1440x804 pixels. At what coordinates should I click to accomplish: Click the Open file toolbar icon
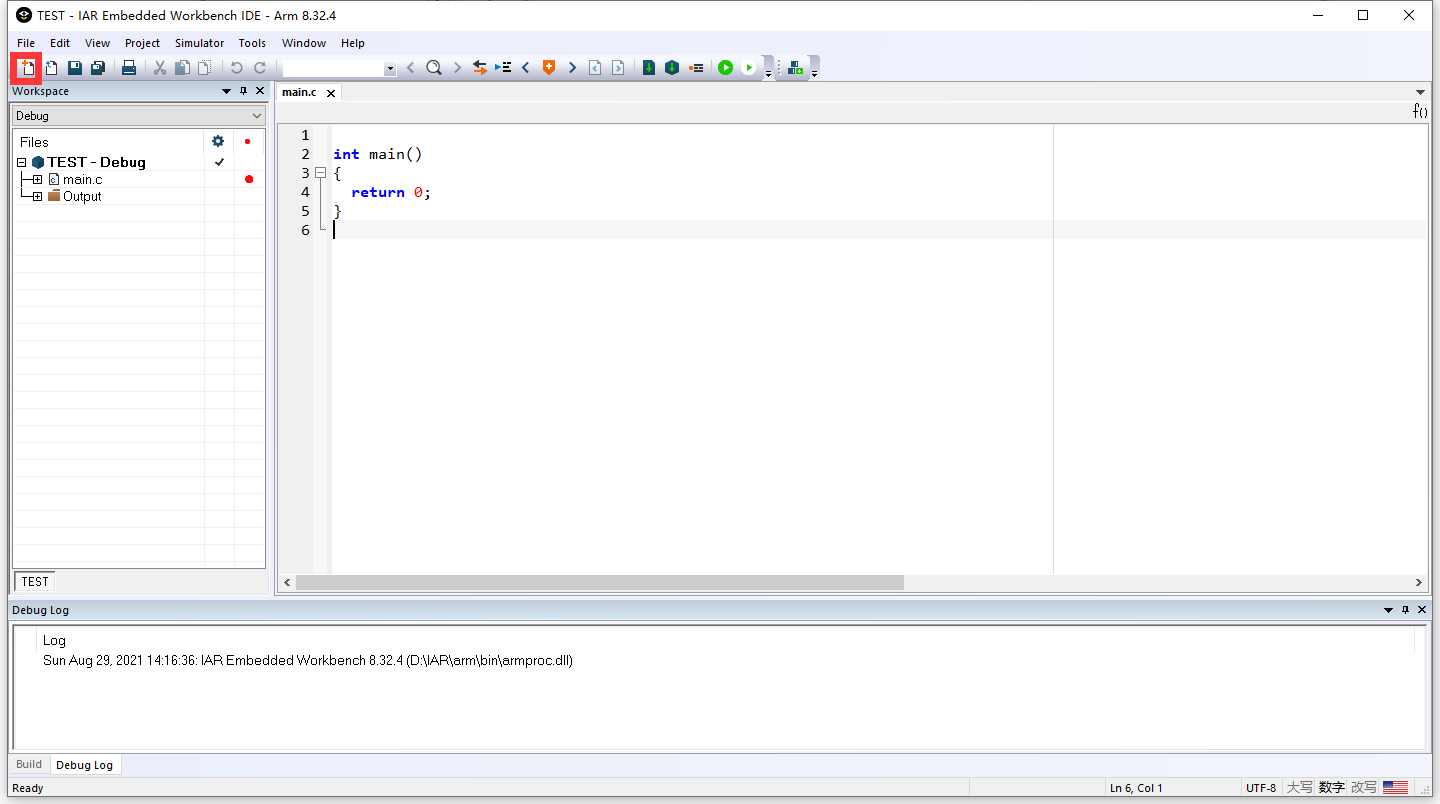click(x=50, y=68)
